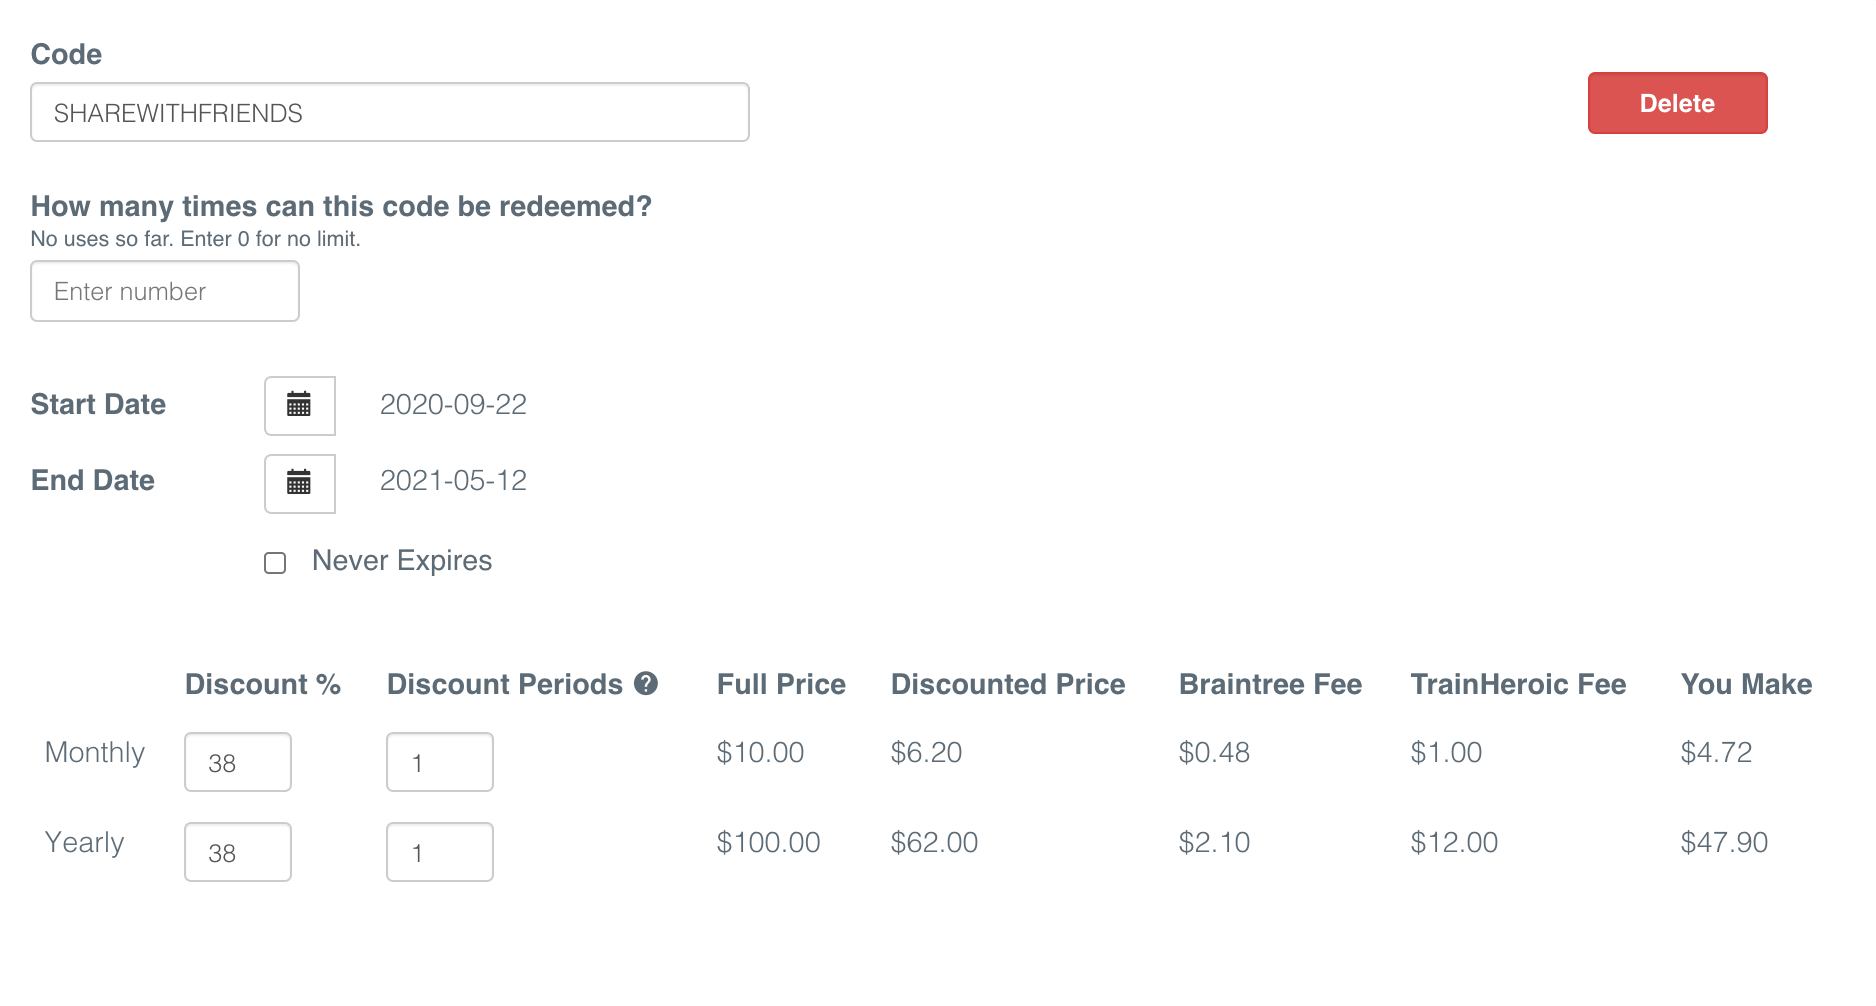Click the redemption limit number field

tap(165, 291)
